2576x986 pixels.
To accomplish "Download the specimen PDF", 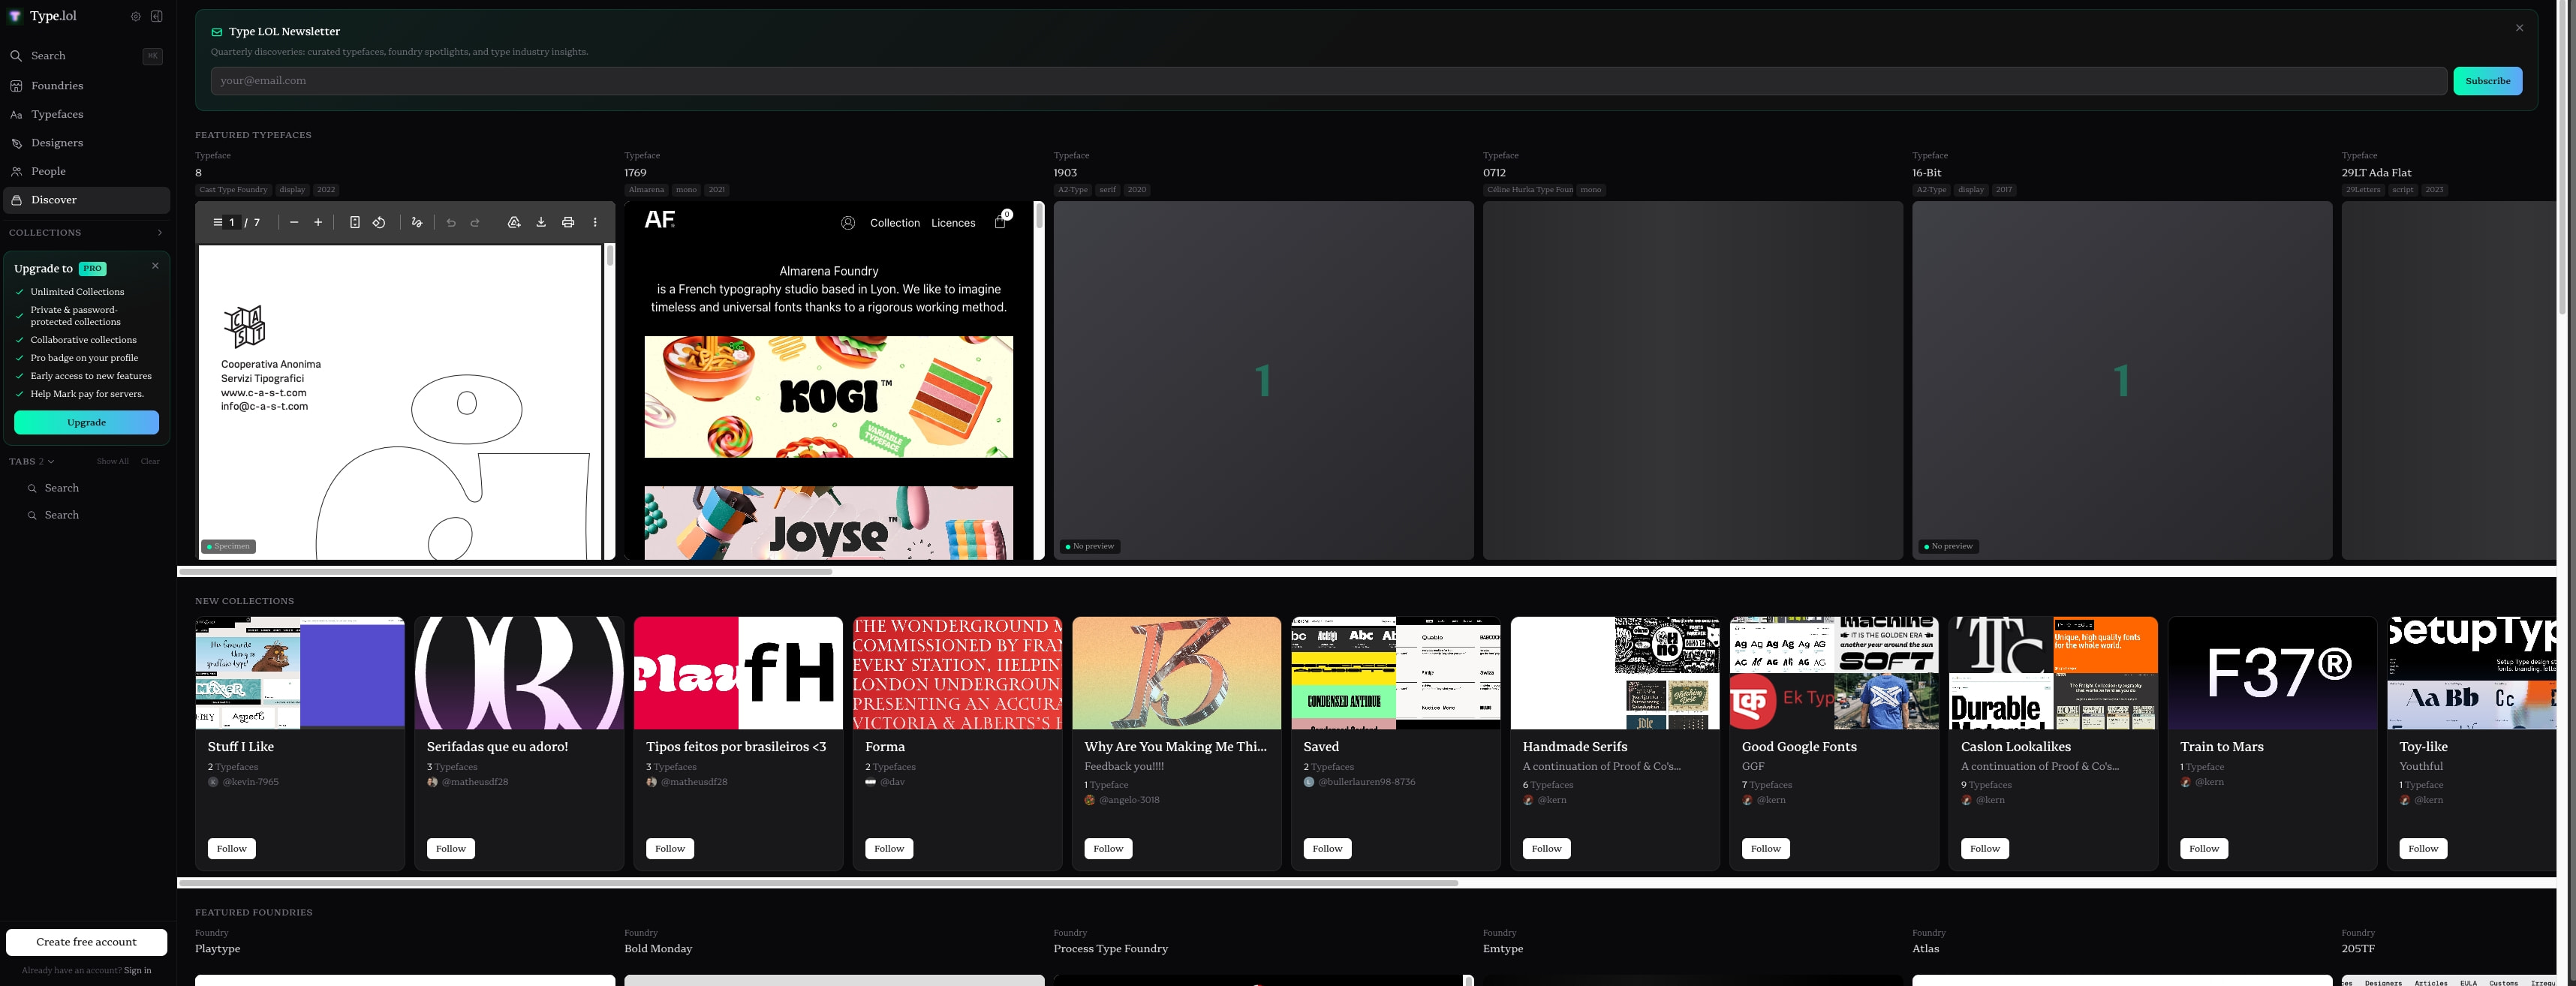I will click(x=541, y=223).
